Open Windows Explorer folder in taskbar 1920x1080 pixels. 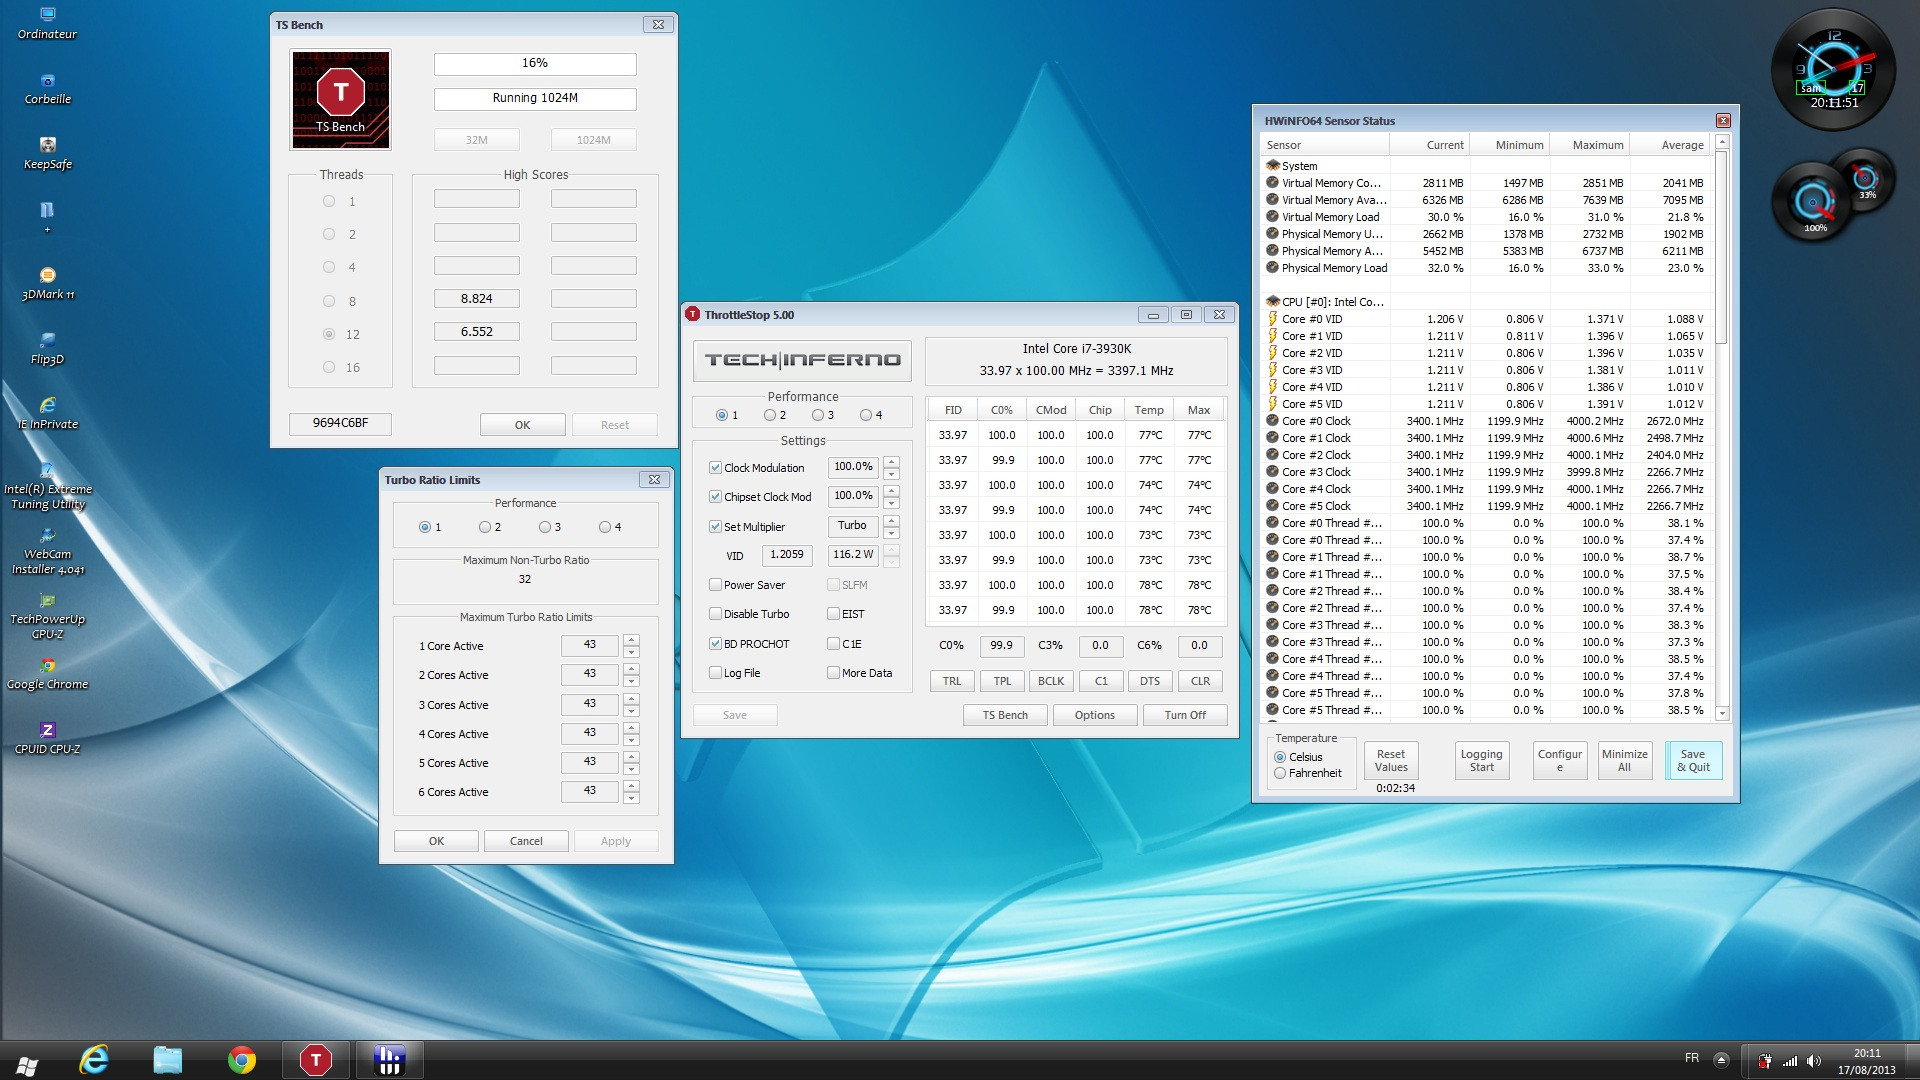point(167,1060)
